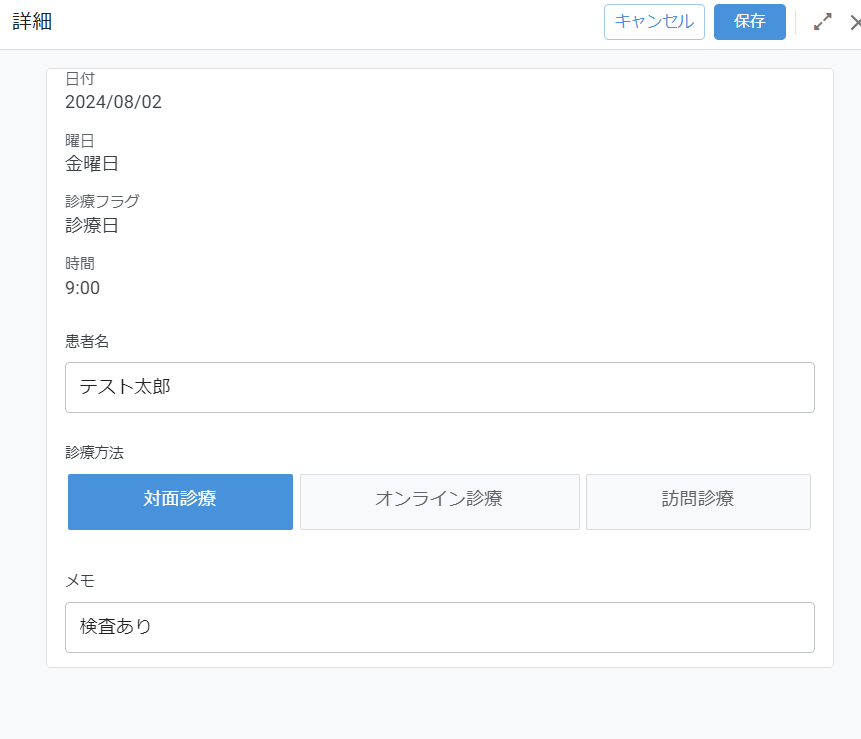Click the date value 2024/08/02
Image resolution: width=861 pixels, height=739 pixels.
pyautogui.click(x=113, y=102)
